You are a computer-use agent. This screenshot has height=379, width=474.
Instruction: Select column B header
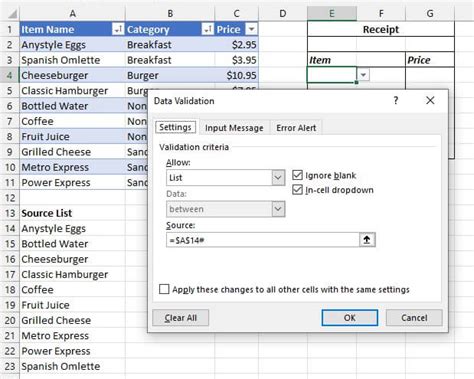click(170, 14)
